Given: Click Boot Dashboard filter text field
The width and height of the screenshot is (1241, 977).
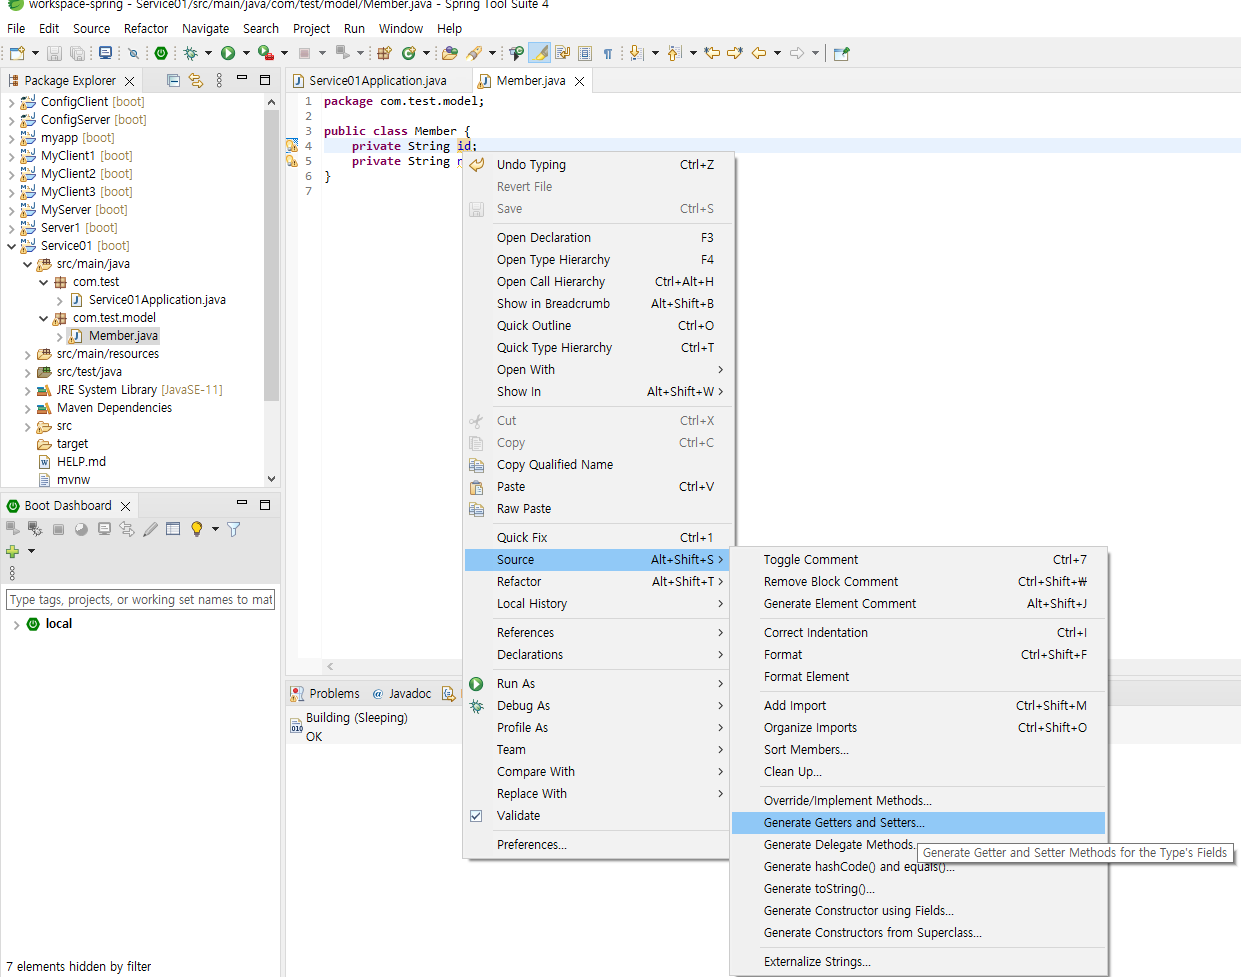Looking at the screenshot, I should click(x=141, y=600).
